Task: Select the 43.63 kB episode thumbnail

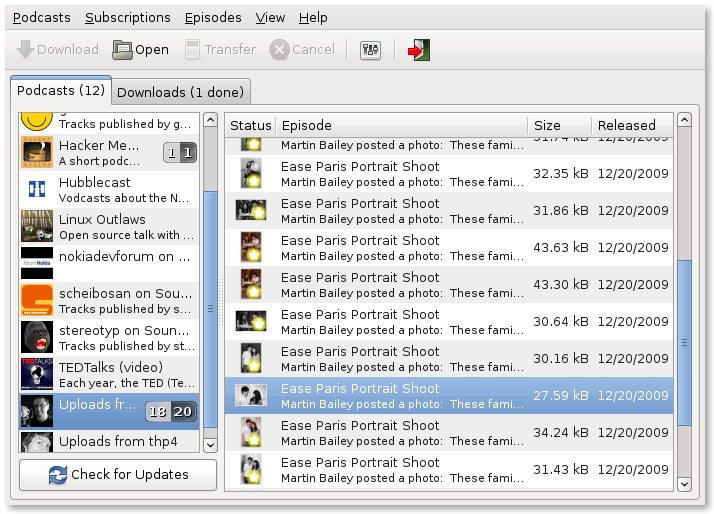Action: point(250,248)
